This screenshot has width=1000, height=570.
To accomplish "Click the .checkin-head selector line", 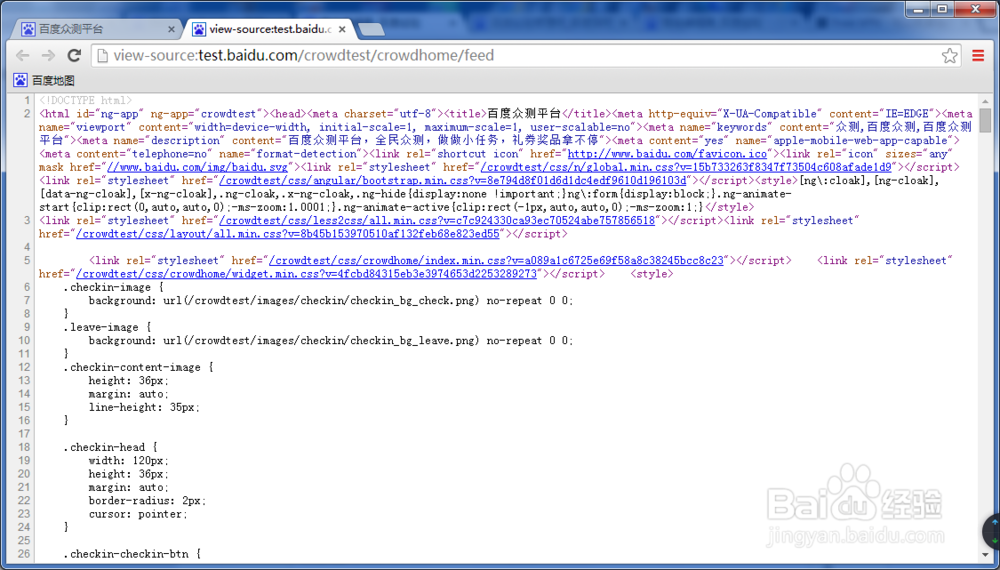I will [x=110, y=448].
